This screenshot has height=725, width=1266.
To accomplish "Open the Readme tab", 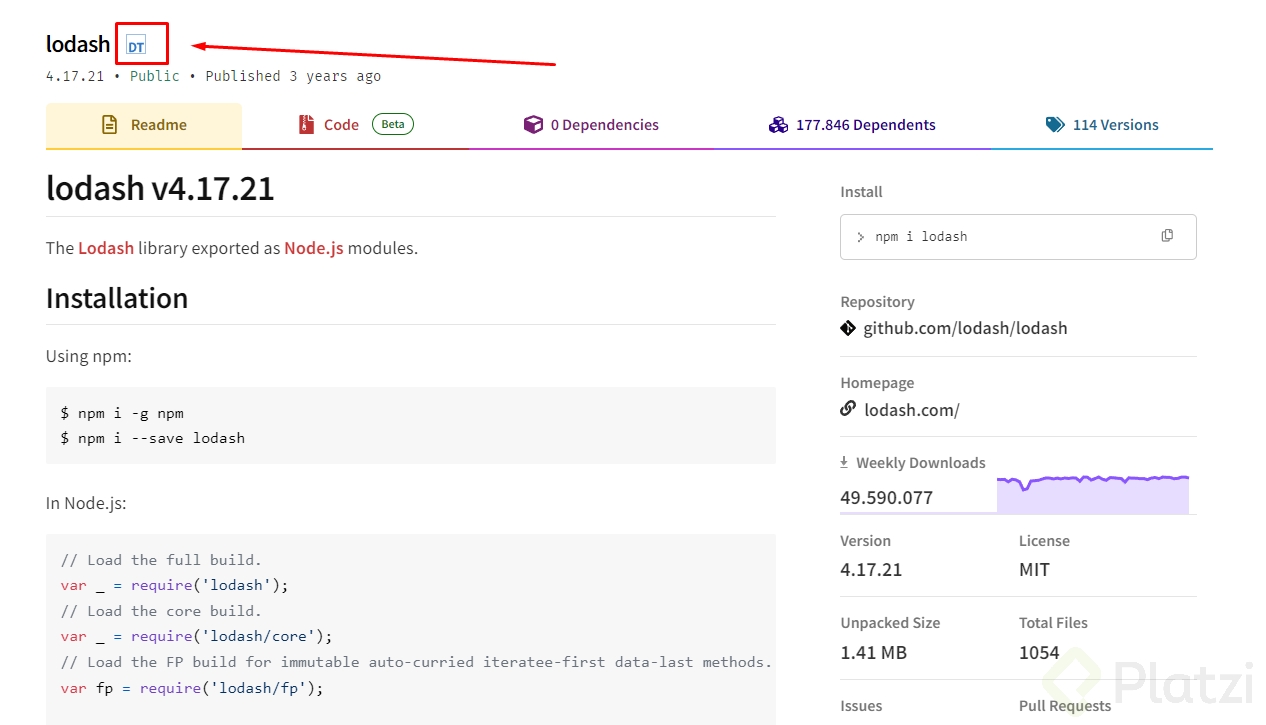I will click(x=158, y=125).
